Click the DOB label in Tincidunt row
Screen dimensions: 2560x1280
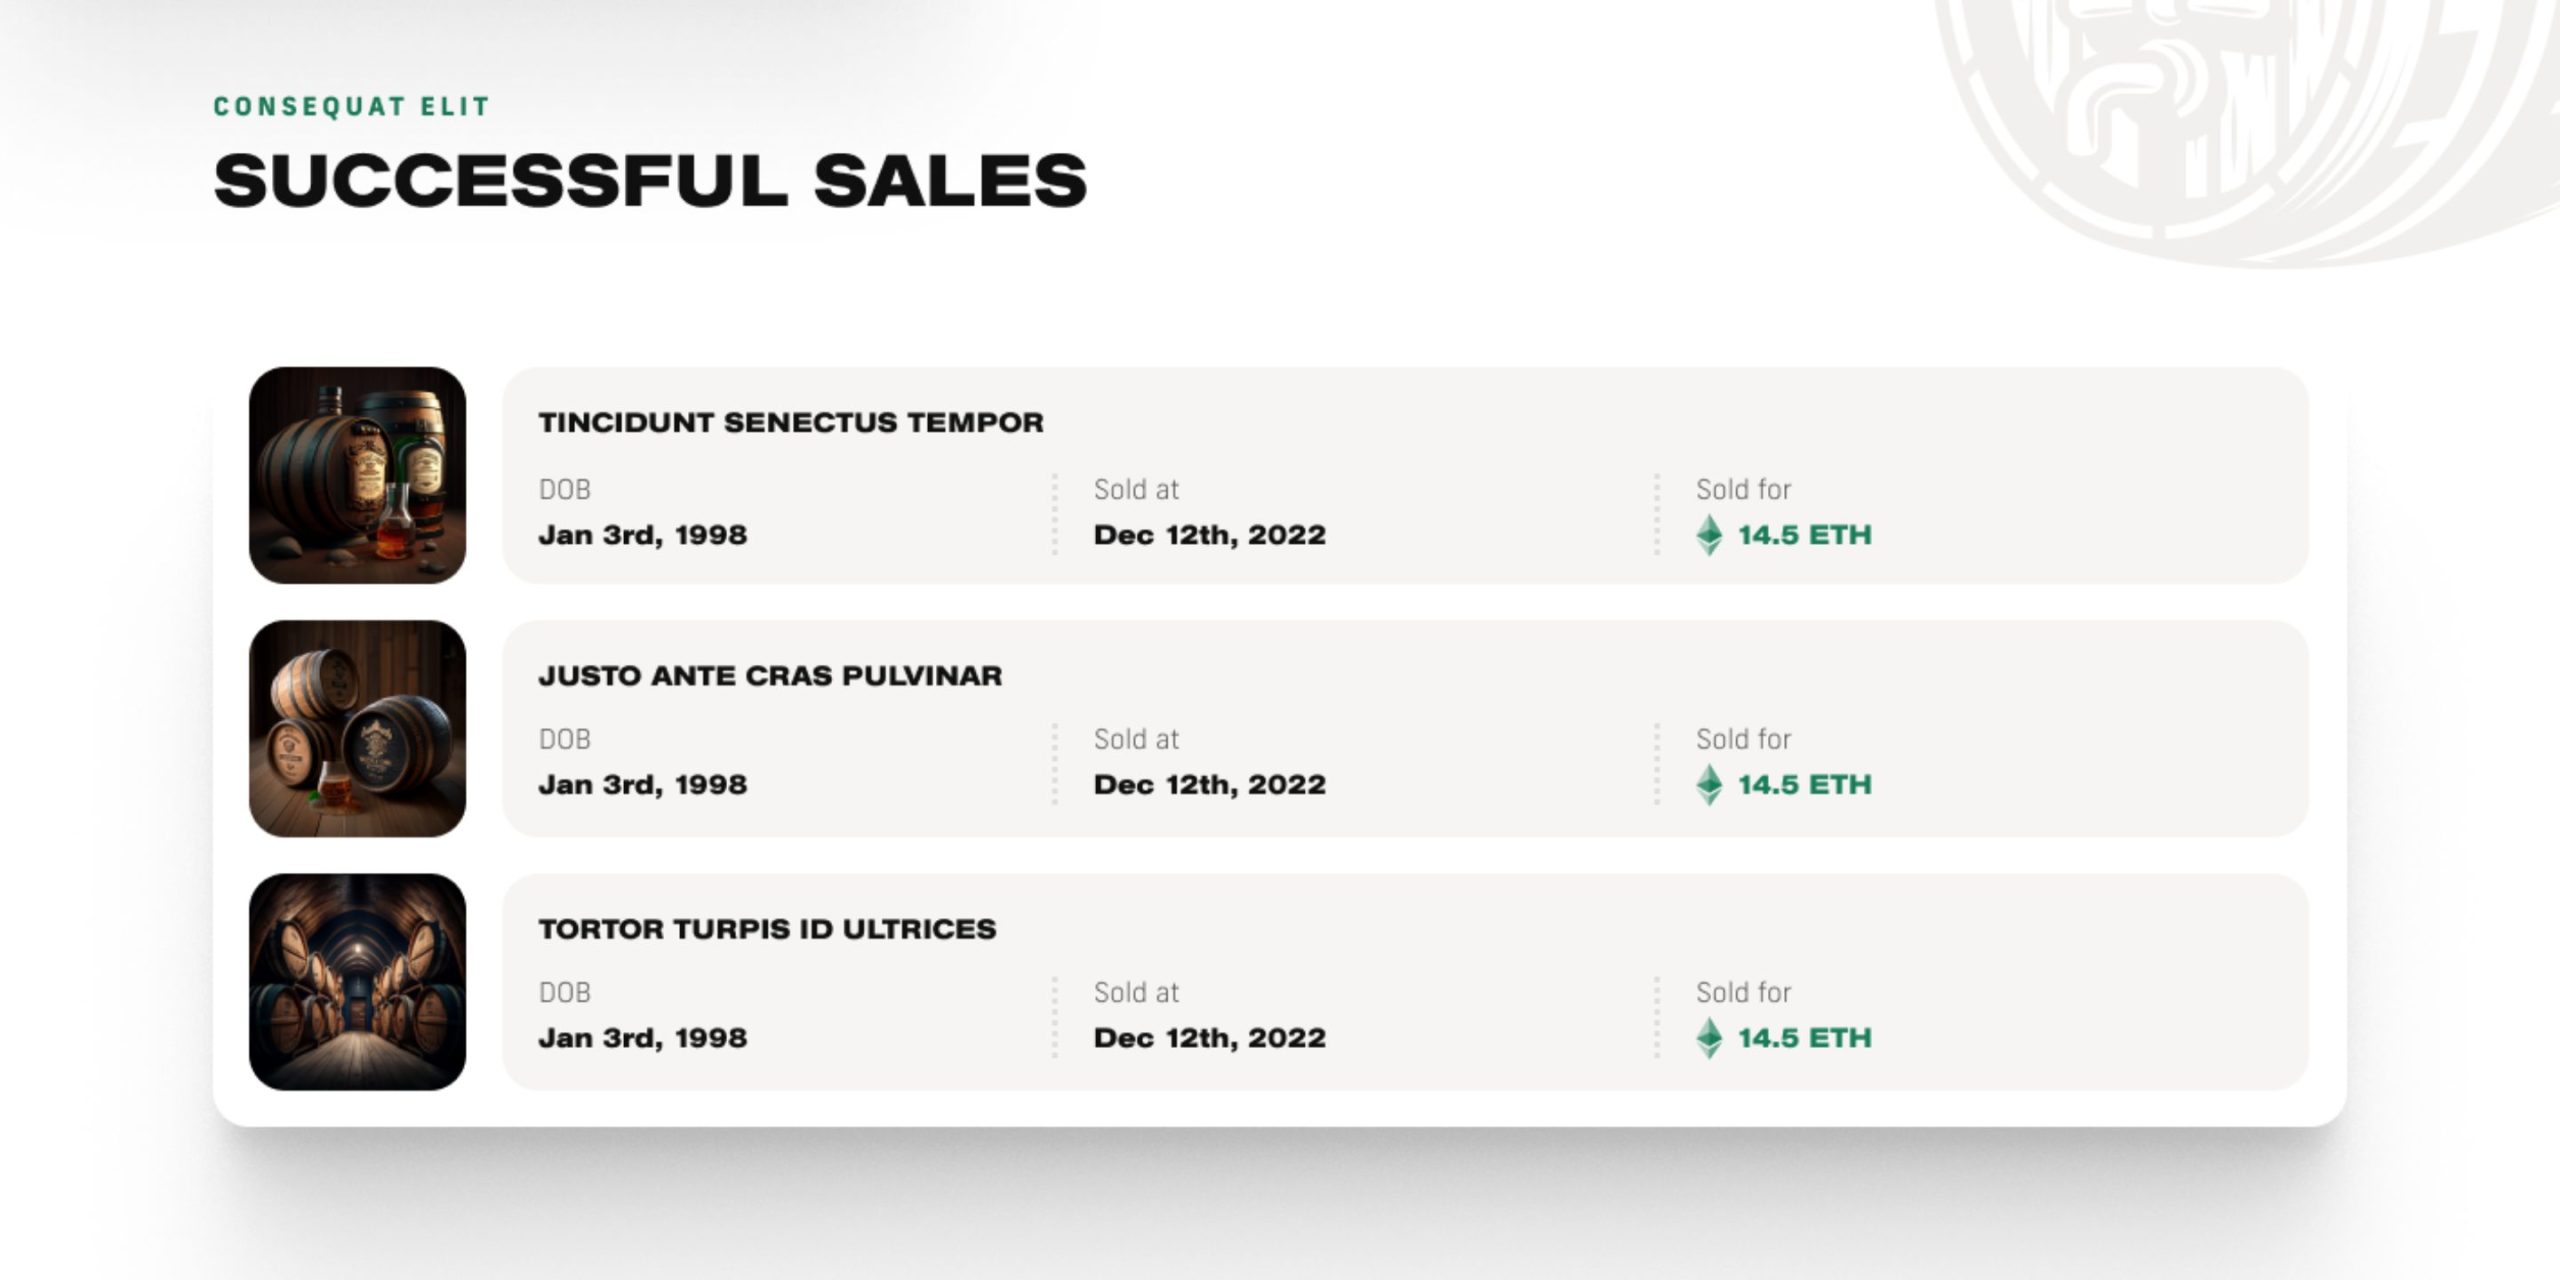pos(565,490)
